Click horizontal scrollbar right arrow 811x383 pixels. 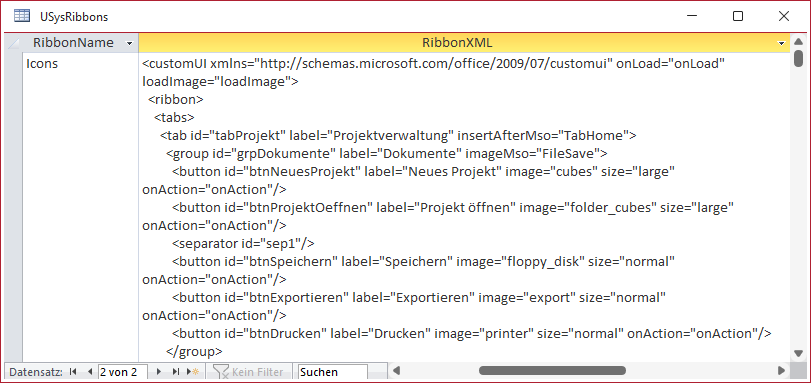click(782, 371)
